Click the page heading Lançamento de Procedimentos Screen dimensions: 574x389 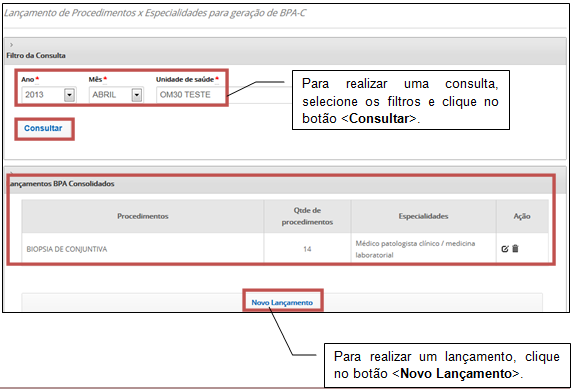coord(154,13)
